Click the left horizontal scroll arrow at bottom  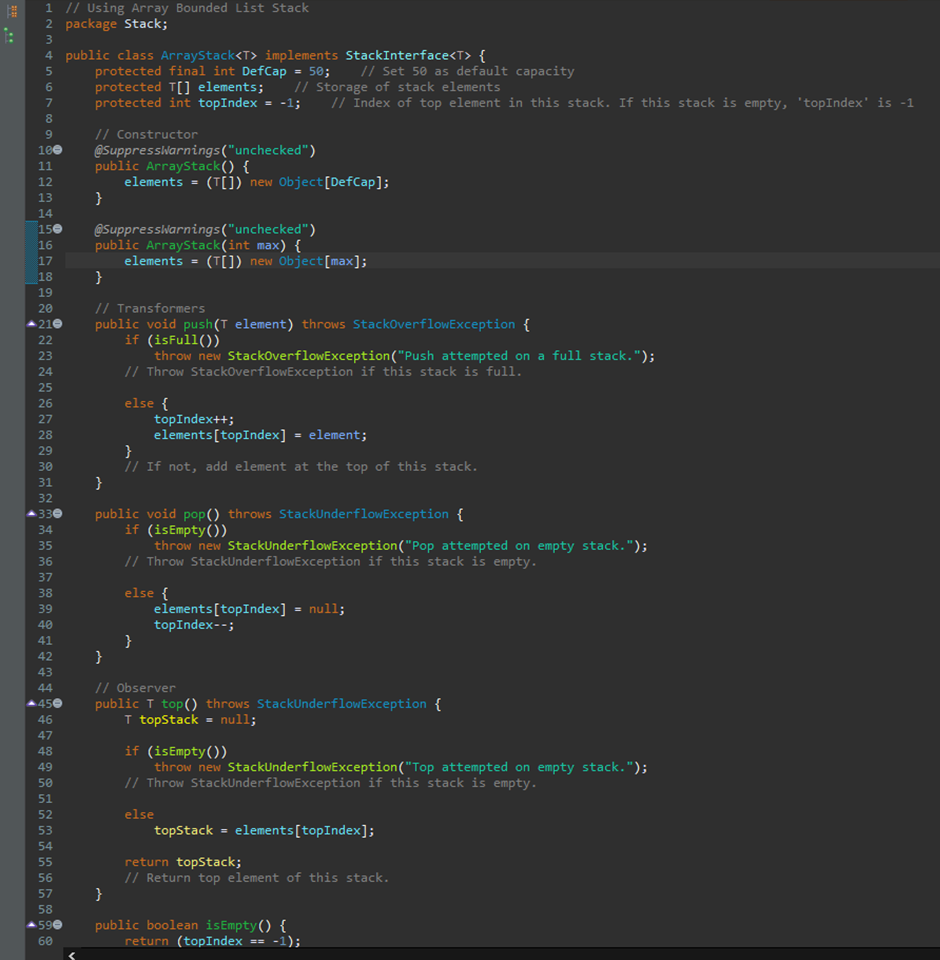[71, 955]
